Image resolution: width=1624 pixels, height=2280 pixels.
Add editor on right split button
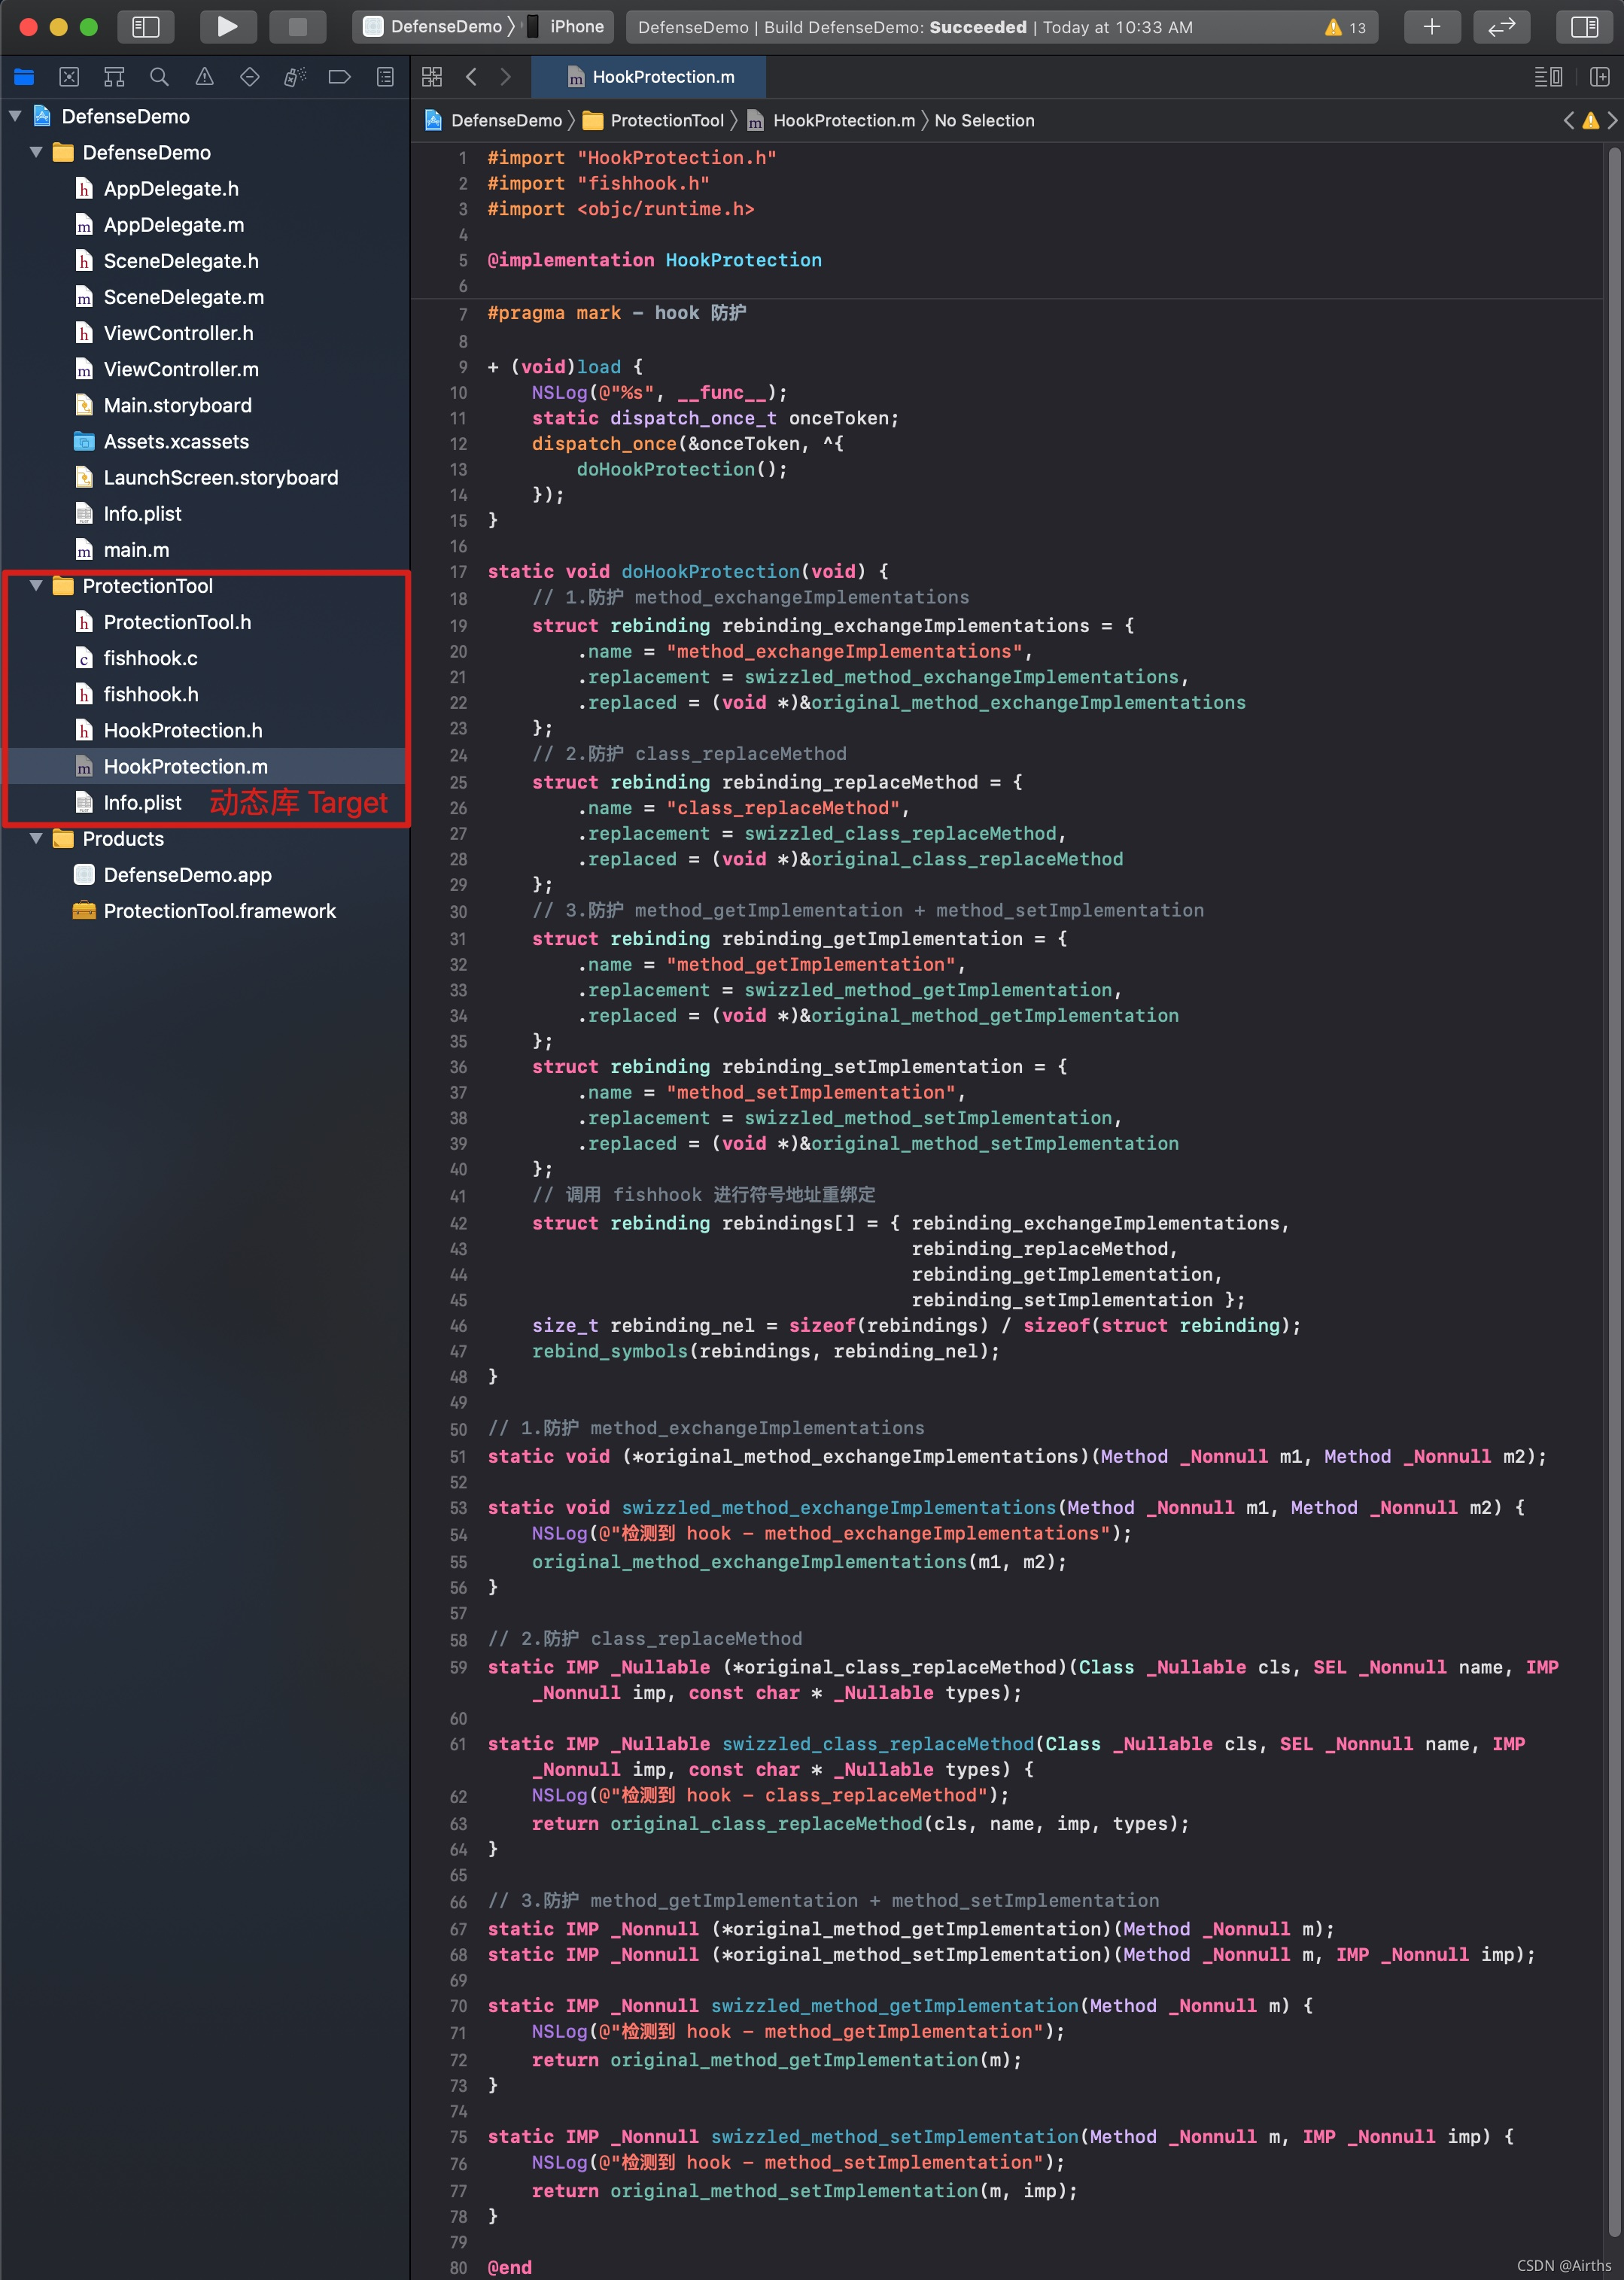click(x=1599, y=77)
